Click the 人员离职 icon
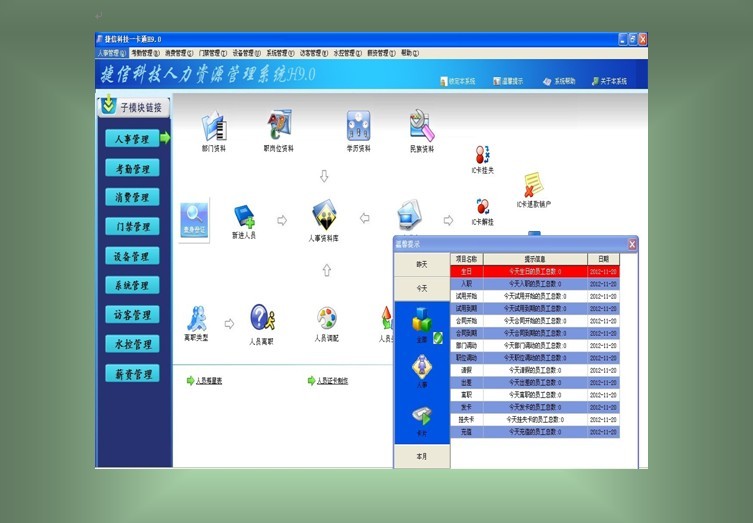The image size is (753, 523). pyautogui.click(x=262, y=320)
